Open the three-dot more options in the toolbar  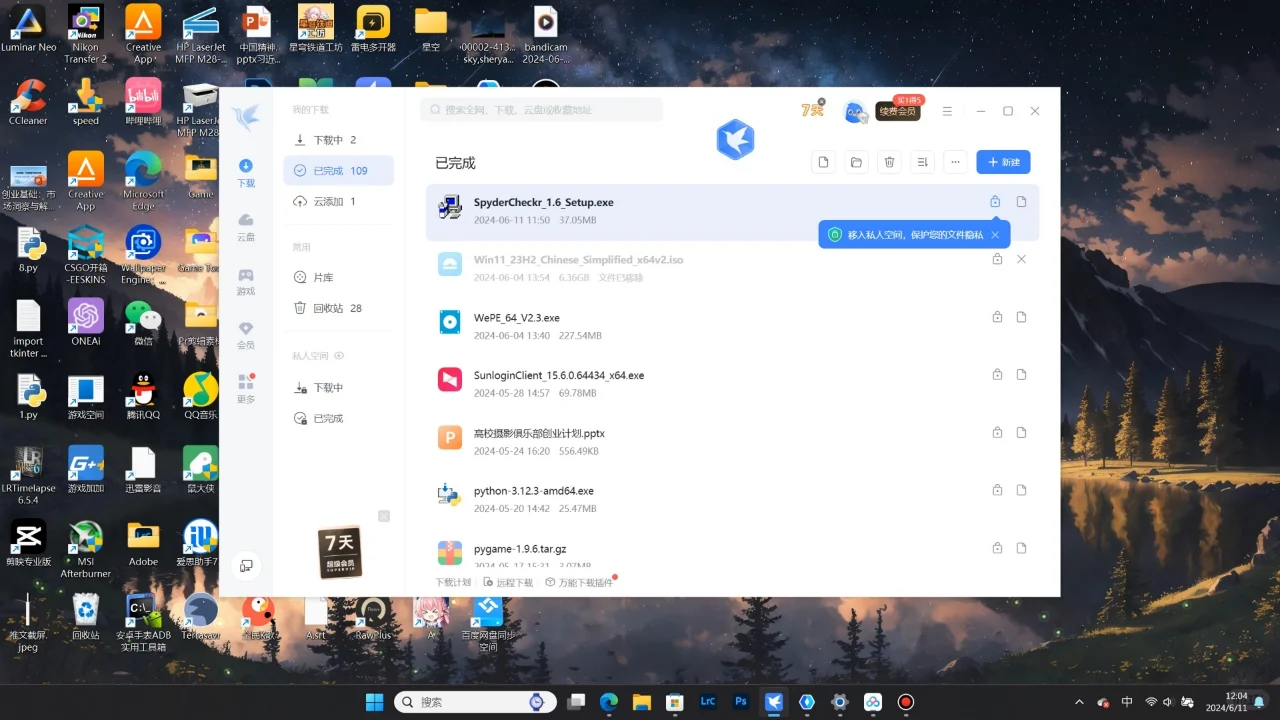click(956, 162)
